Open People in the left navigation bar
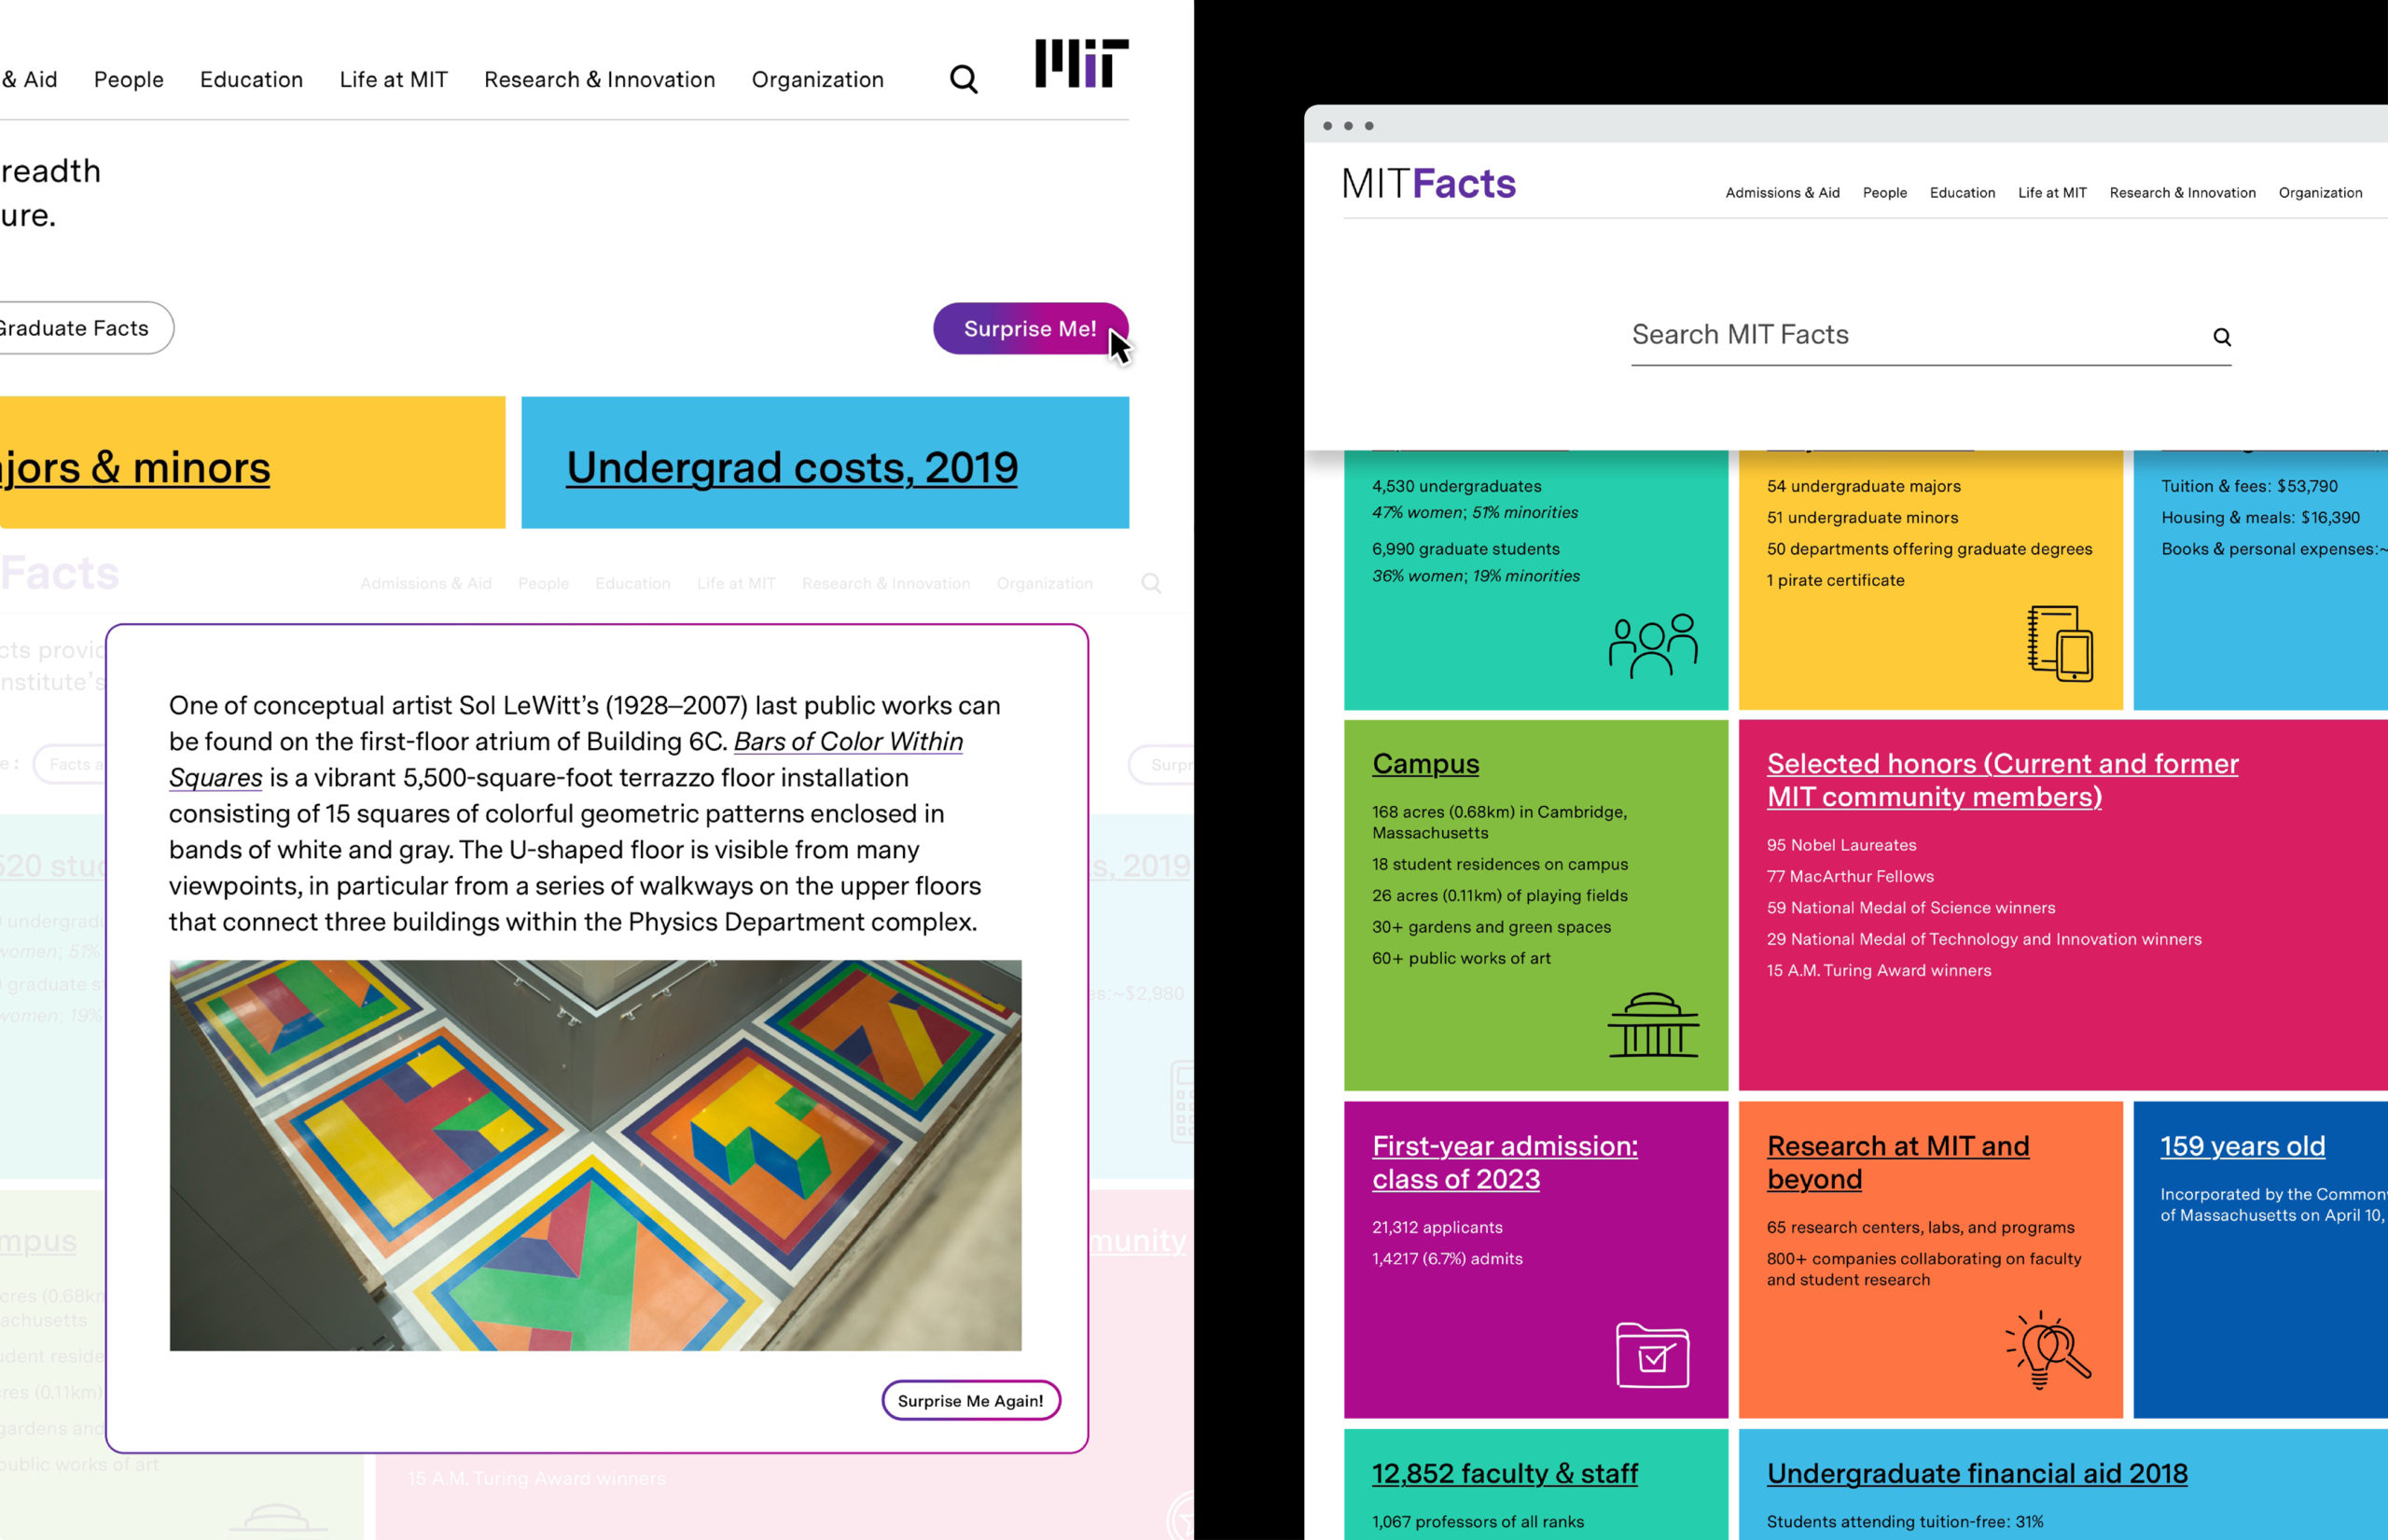This screenshot has width=2388, height=1540. (129, 79)
